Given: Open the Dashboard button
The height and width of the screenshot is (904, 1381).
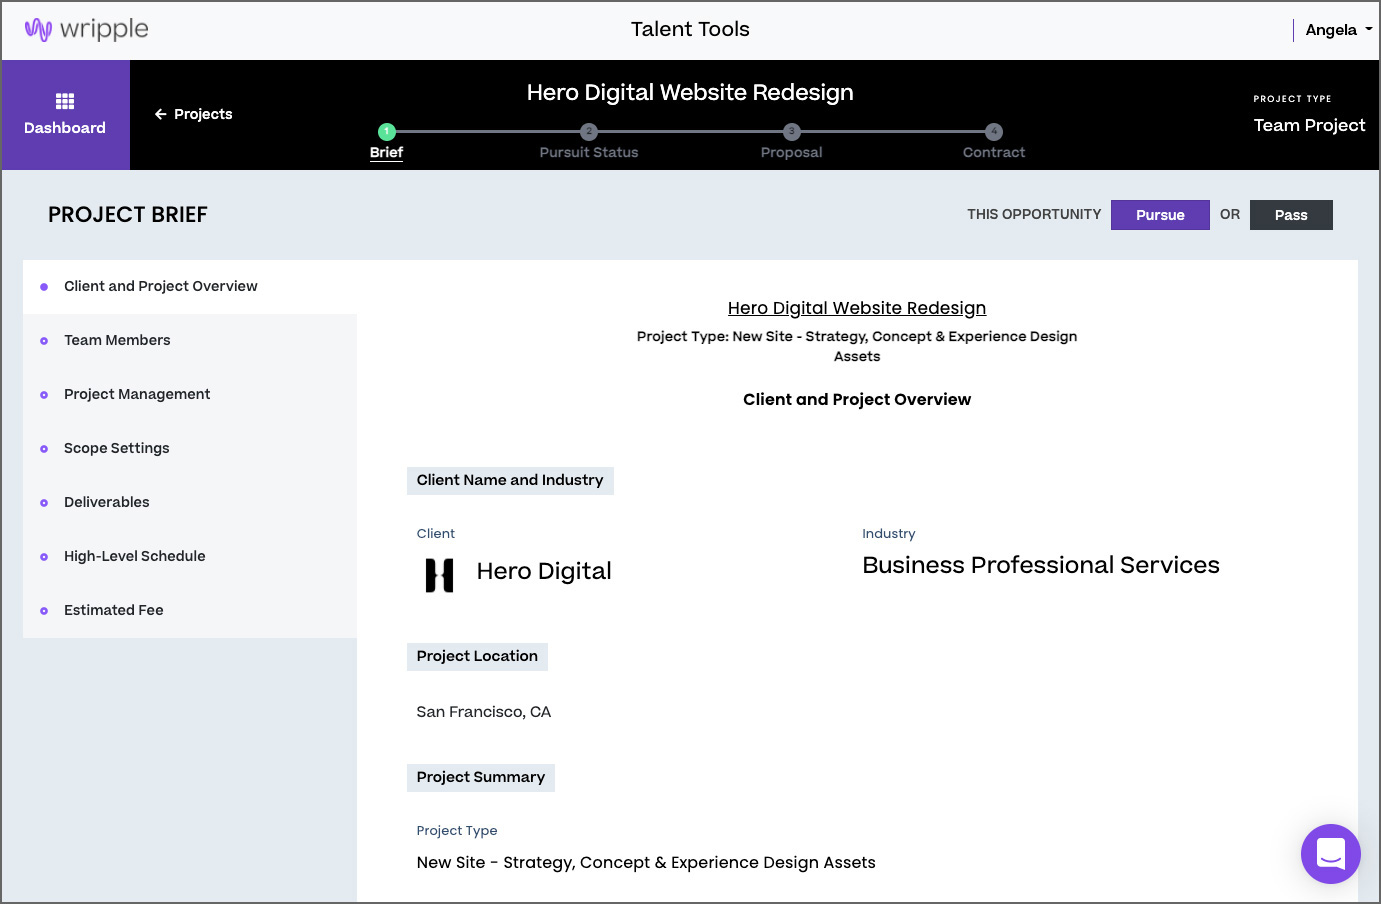Looking at the screenshot, I should point(65,115).
